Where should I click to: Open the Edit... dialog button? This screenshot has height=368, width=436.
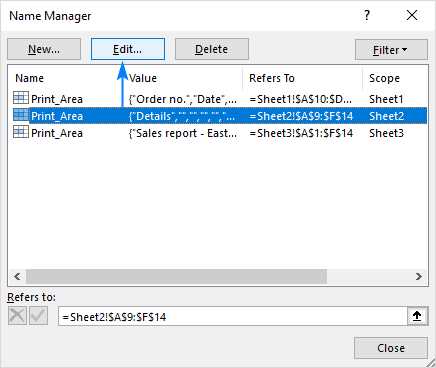[x=128, y=49]
